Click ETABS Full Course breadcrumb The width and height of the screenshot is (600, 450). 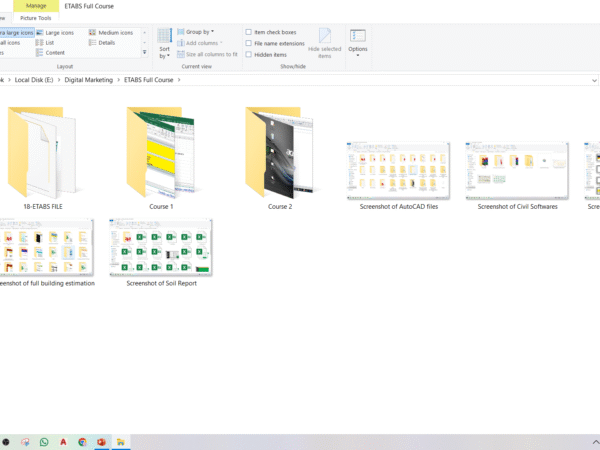coord(148,80)
